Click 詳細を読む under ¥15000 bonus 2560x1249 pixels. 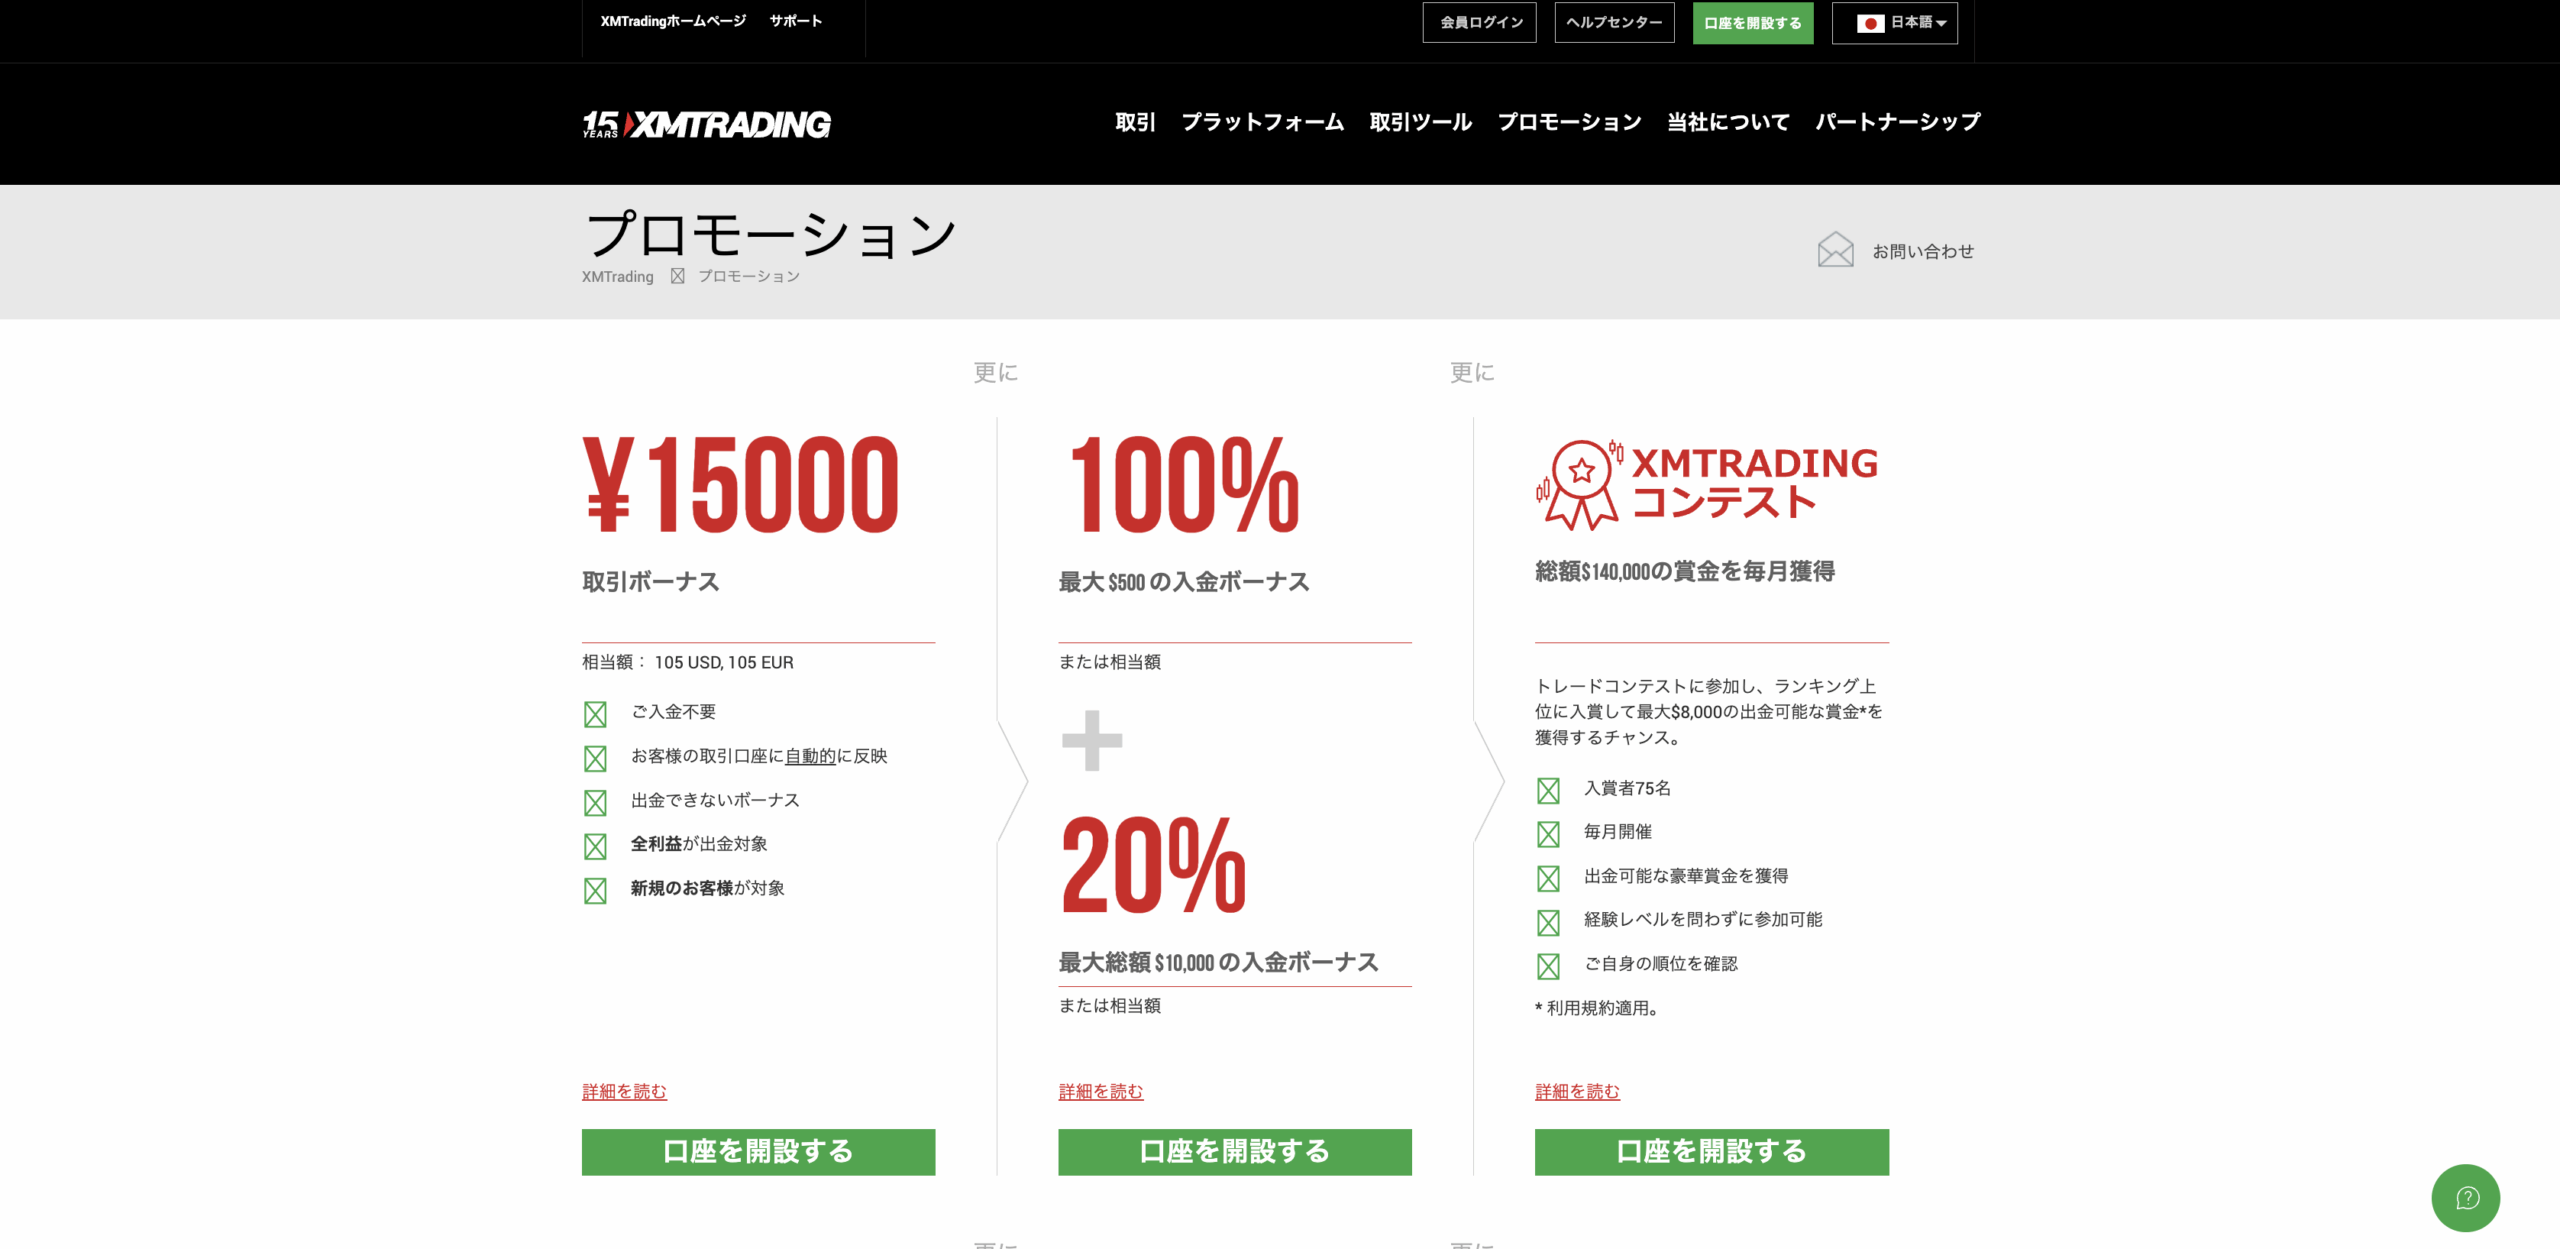point(624,1091)
